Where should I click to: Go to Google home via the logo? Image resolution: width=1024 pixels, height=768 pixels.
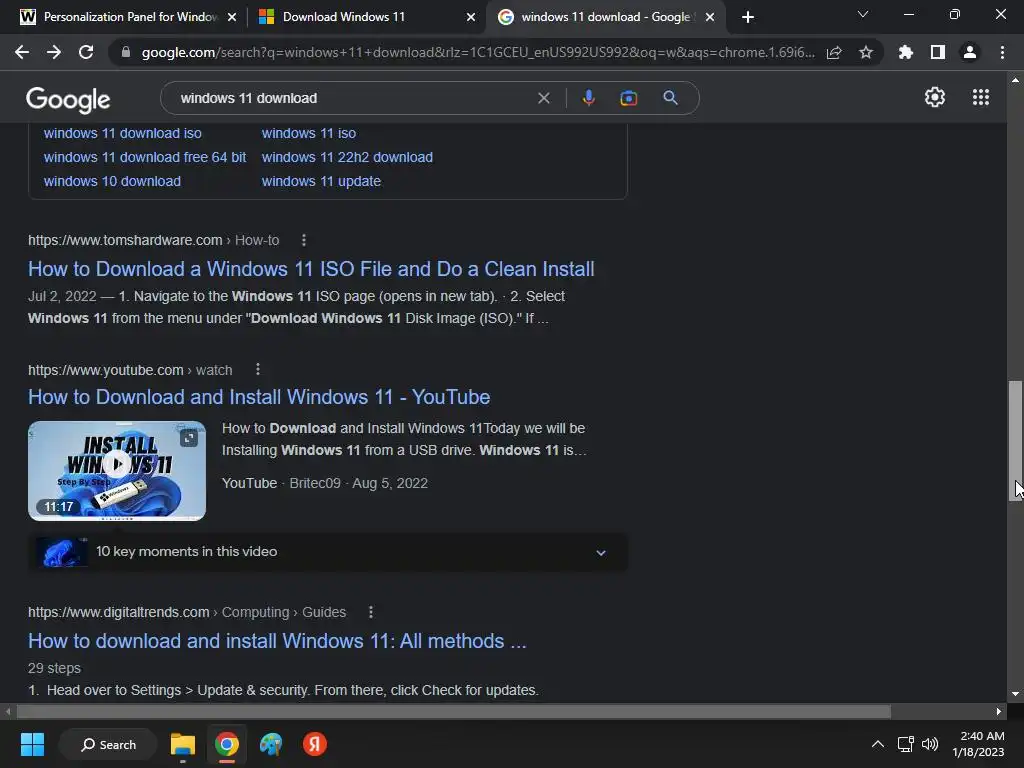coord(68,99)
